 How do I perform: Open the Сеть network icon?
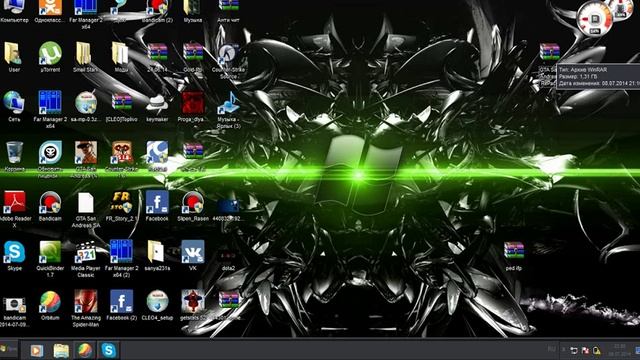pos(14,102)
